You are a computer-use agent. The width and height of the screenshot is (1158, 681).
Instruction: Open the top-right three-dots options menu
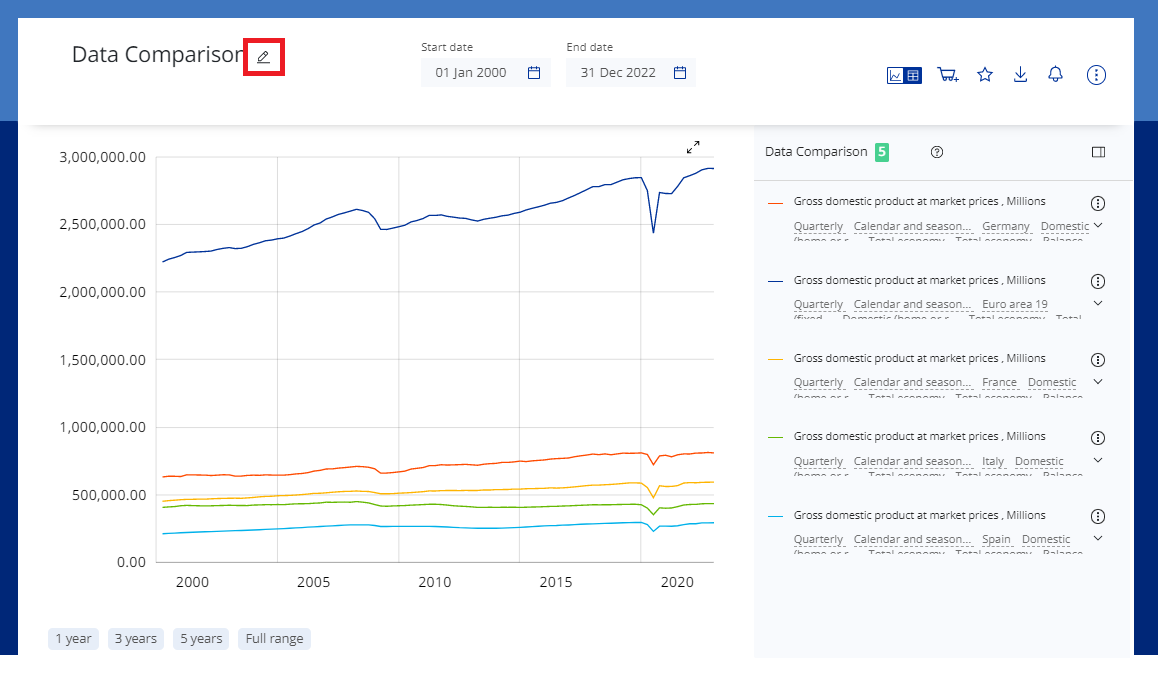pos(1096,75)
